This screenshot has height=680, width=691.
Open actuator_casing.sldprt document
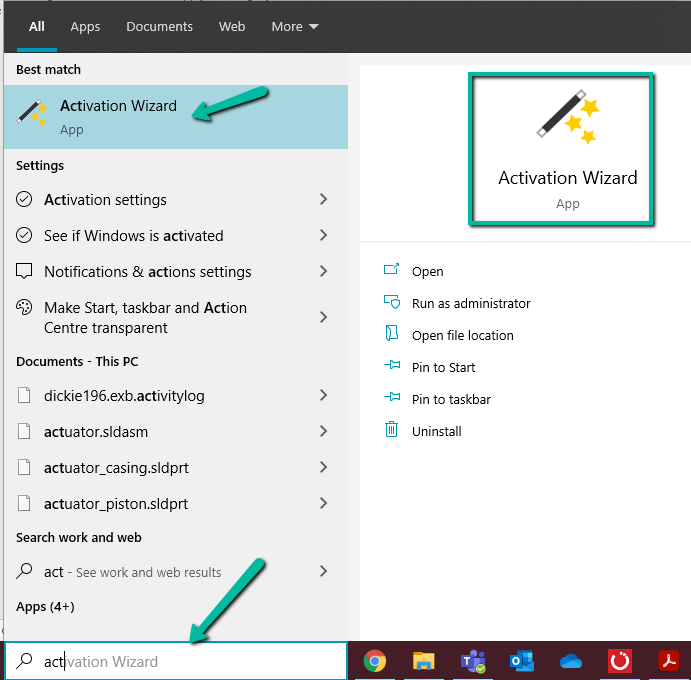[x=176, y=467]
